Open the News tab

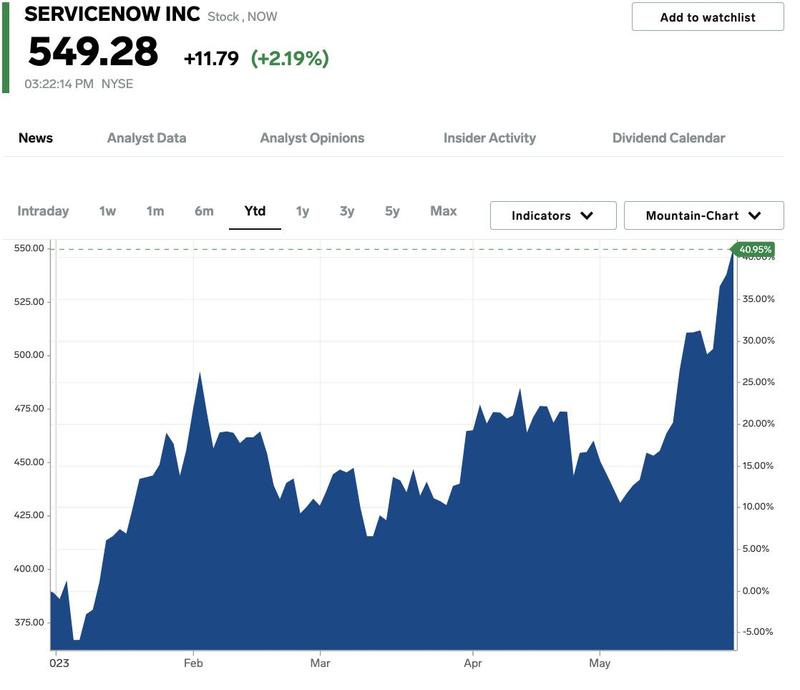(36, 138)
